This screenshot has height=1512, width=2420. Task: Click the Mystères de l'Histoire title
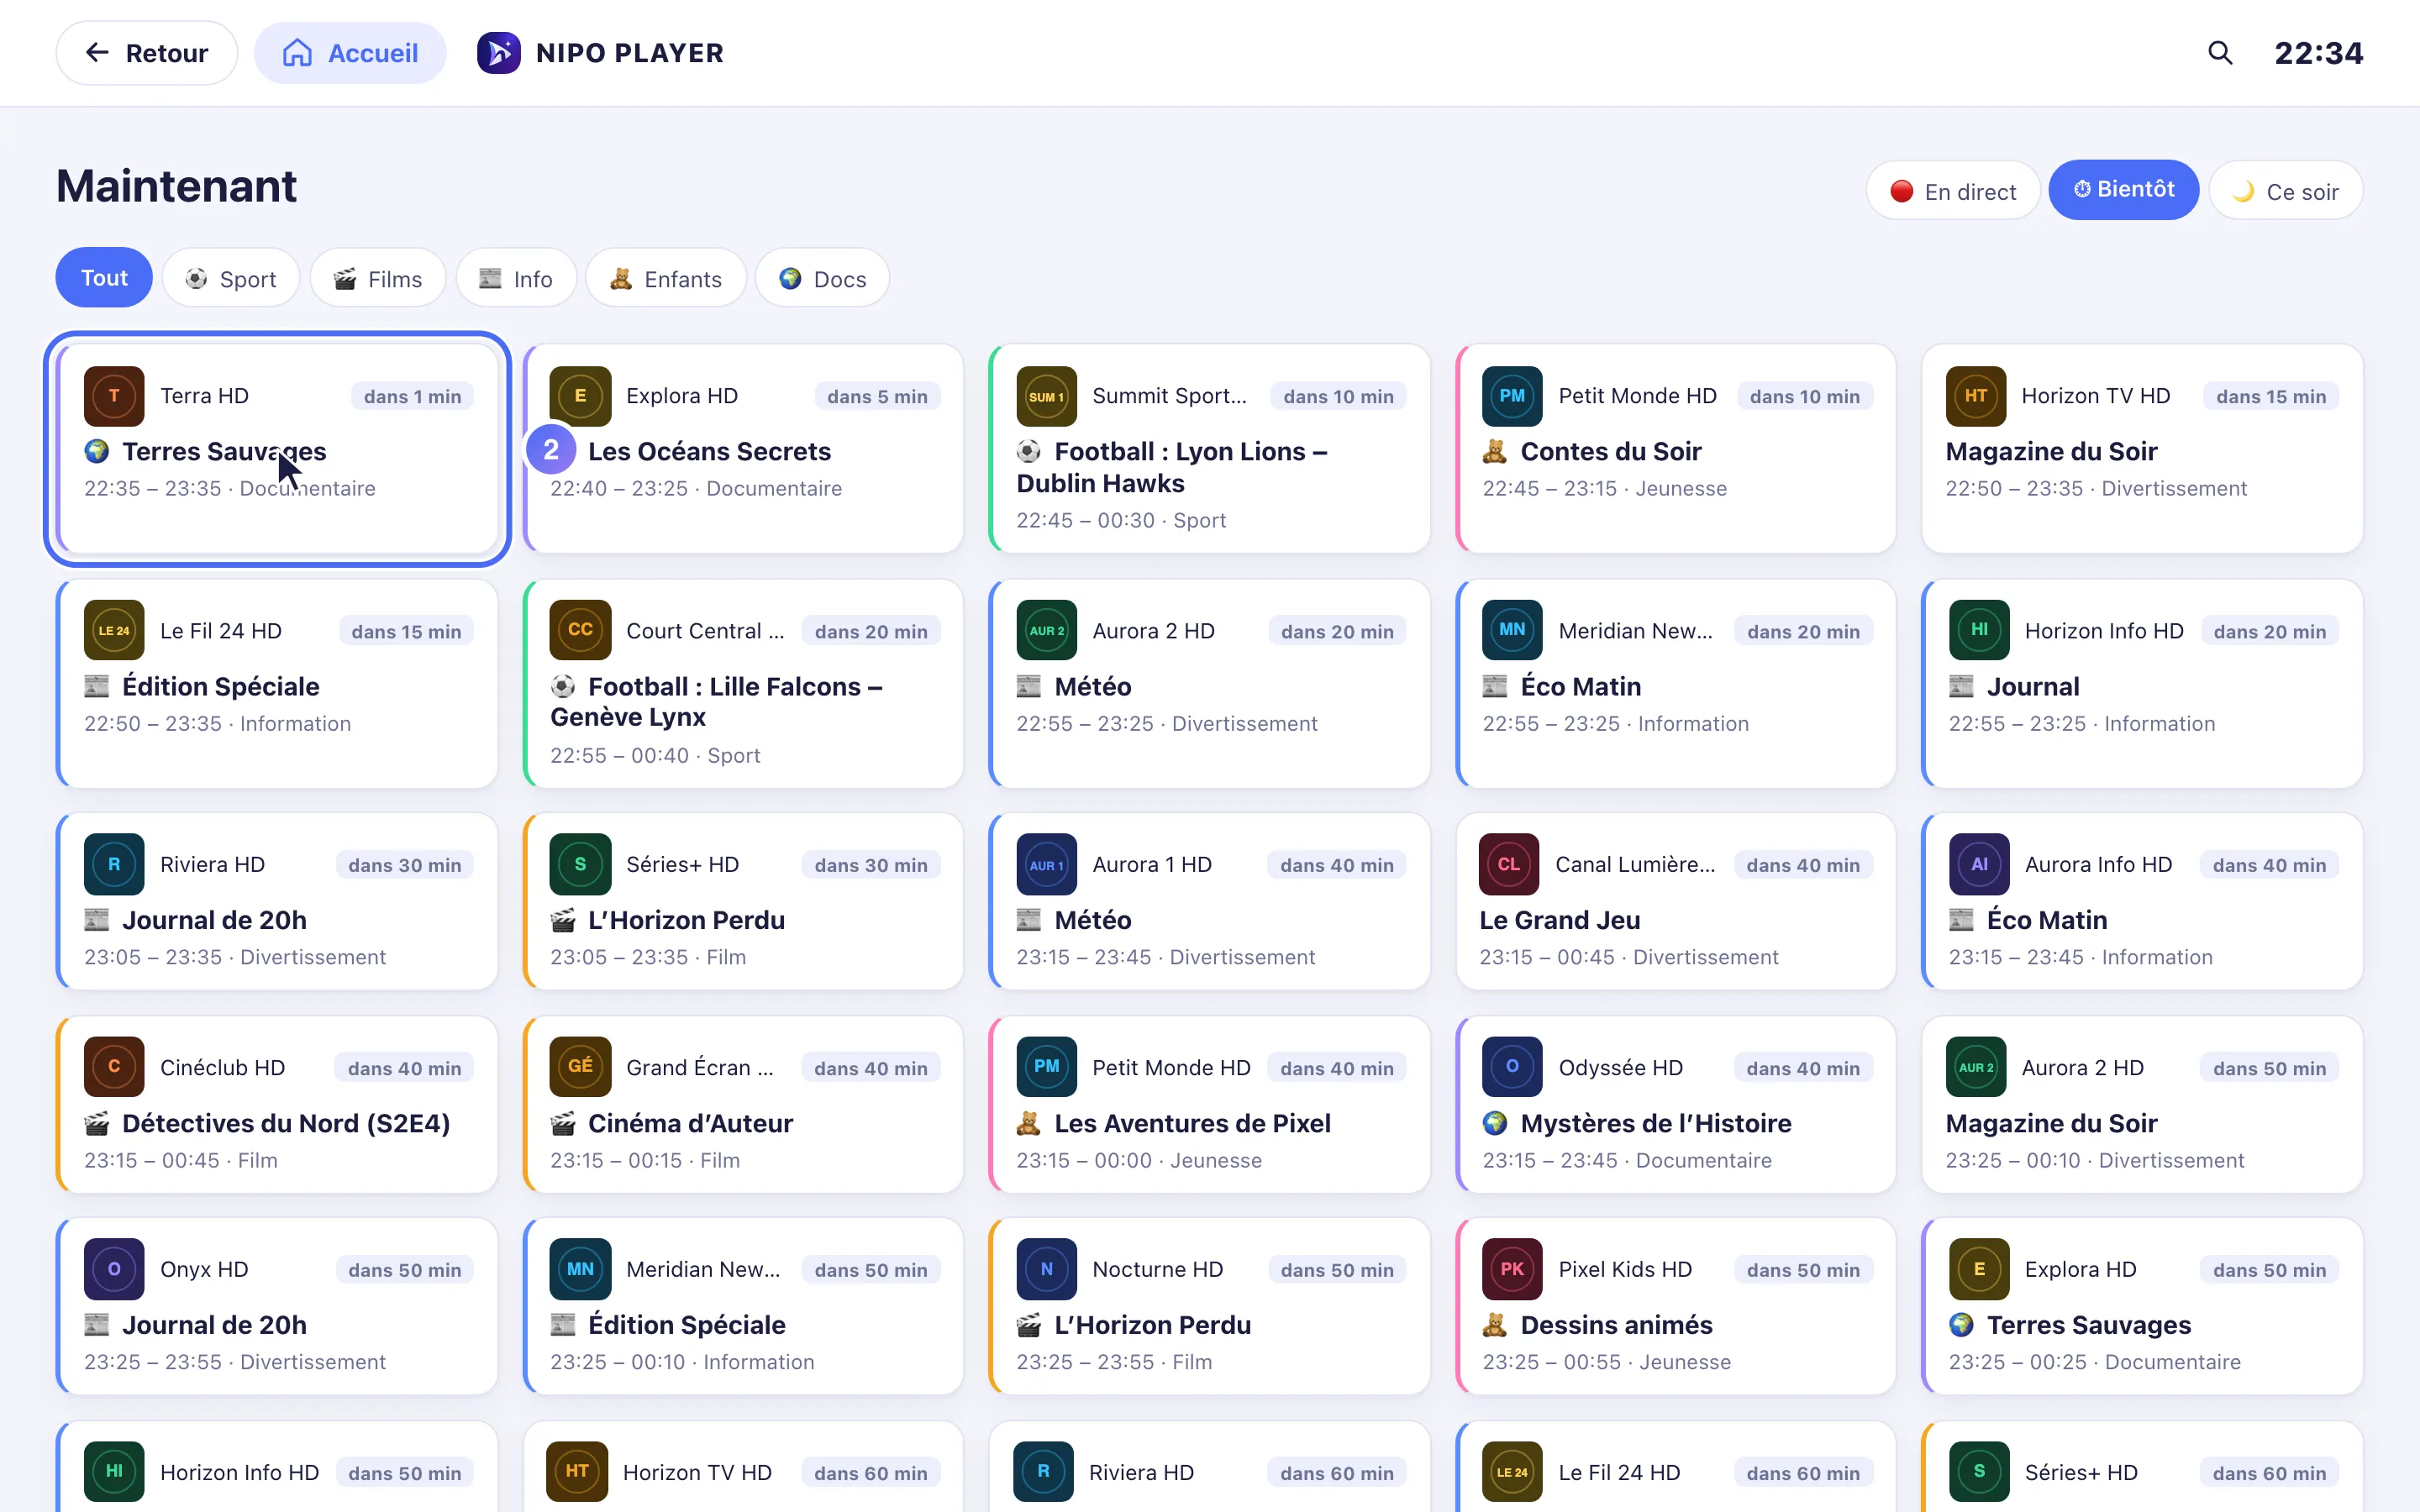tap(1655, 1123)
